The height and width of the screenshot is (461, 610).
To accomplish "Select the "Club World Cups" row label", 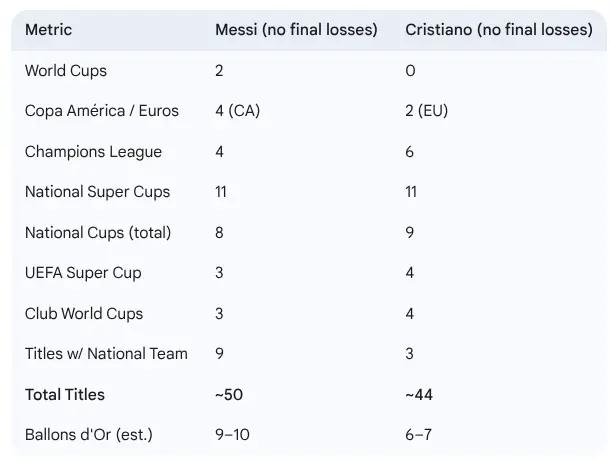I will click(84, 314).
